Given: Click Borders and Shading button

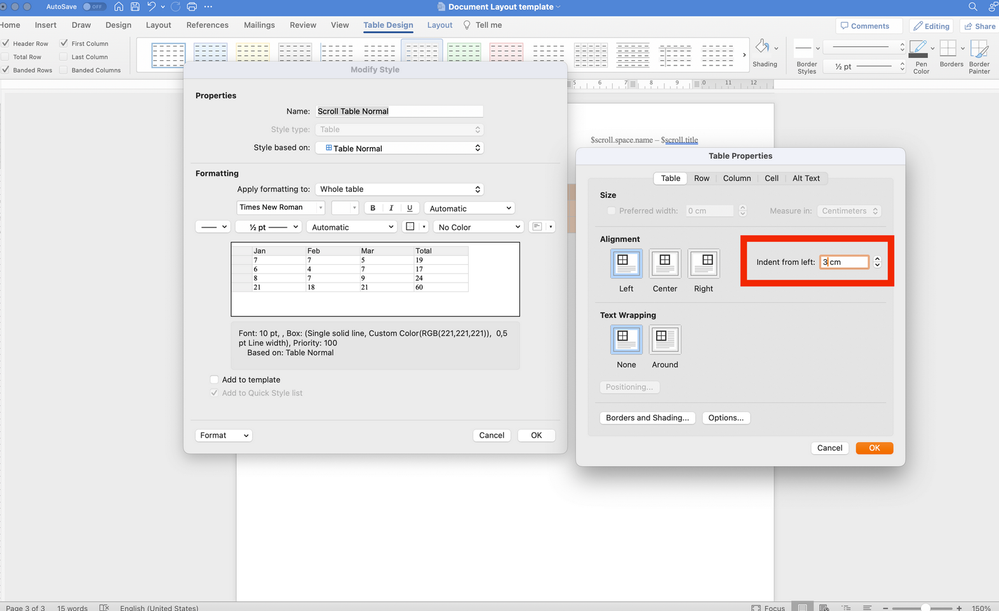Looking at the screenshot, I should [x=647, y=418].
